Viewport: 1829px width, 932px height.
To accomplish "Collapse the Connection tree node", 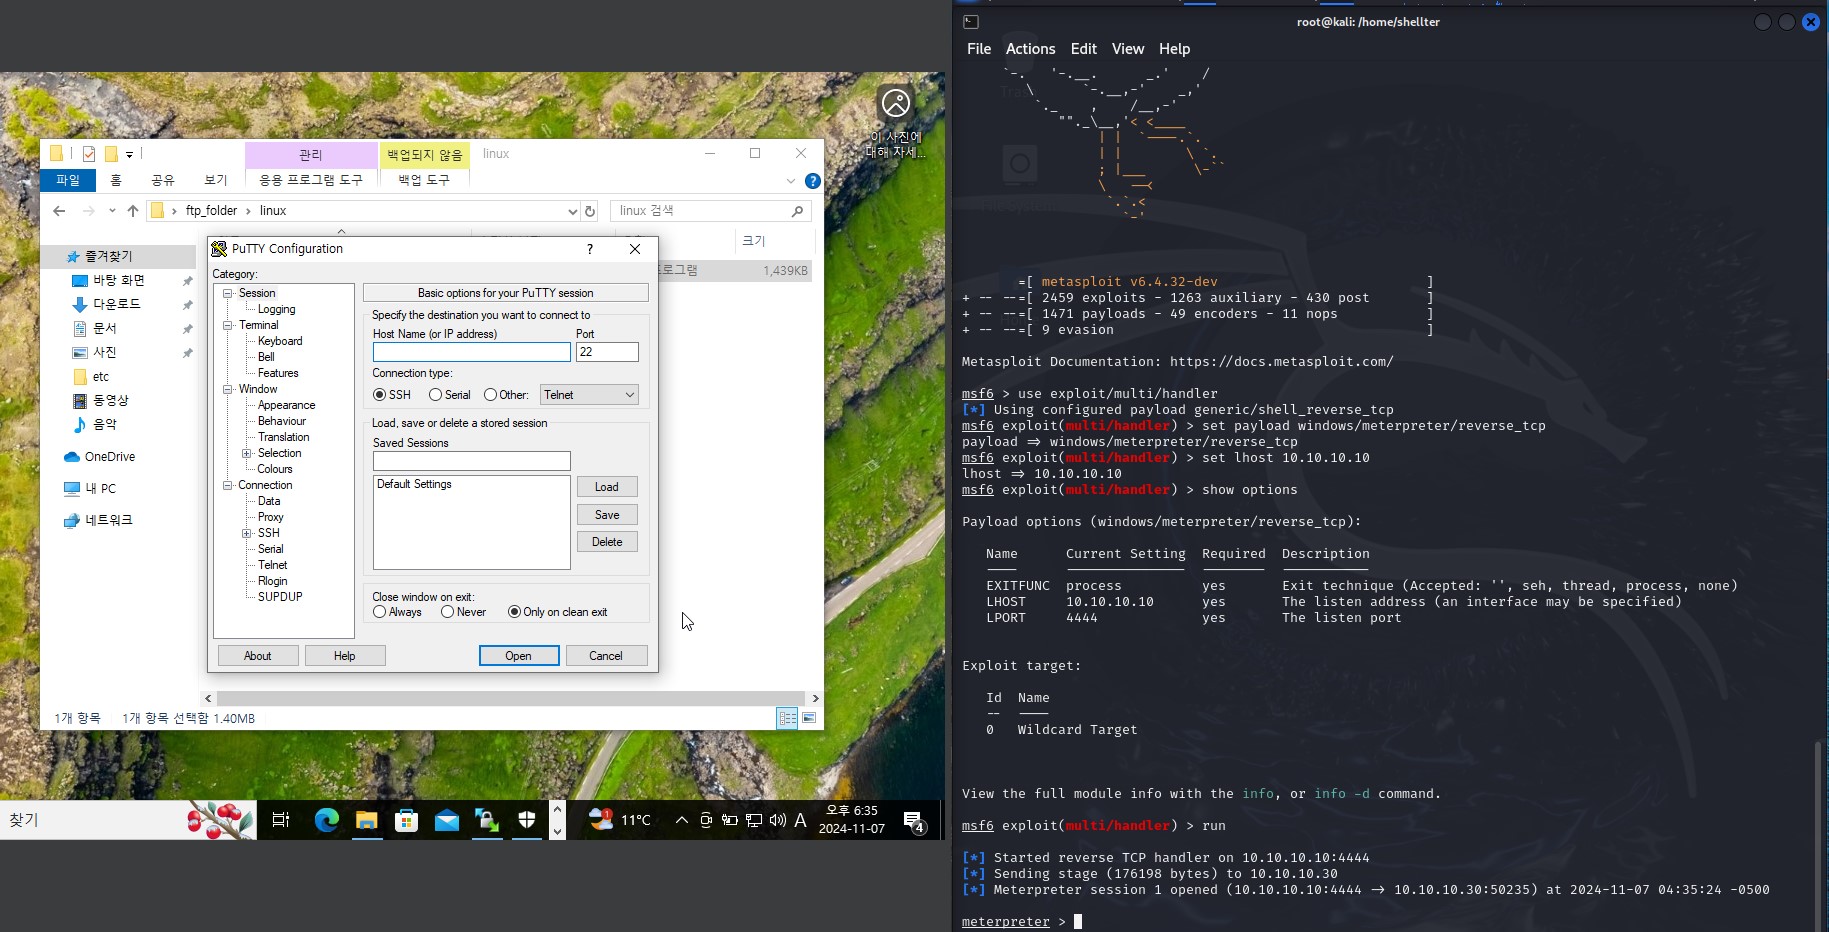I will 228,485.
